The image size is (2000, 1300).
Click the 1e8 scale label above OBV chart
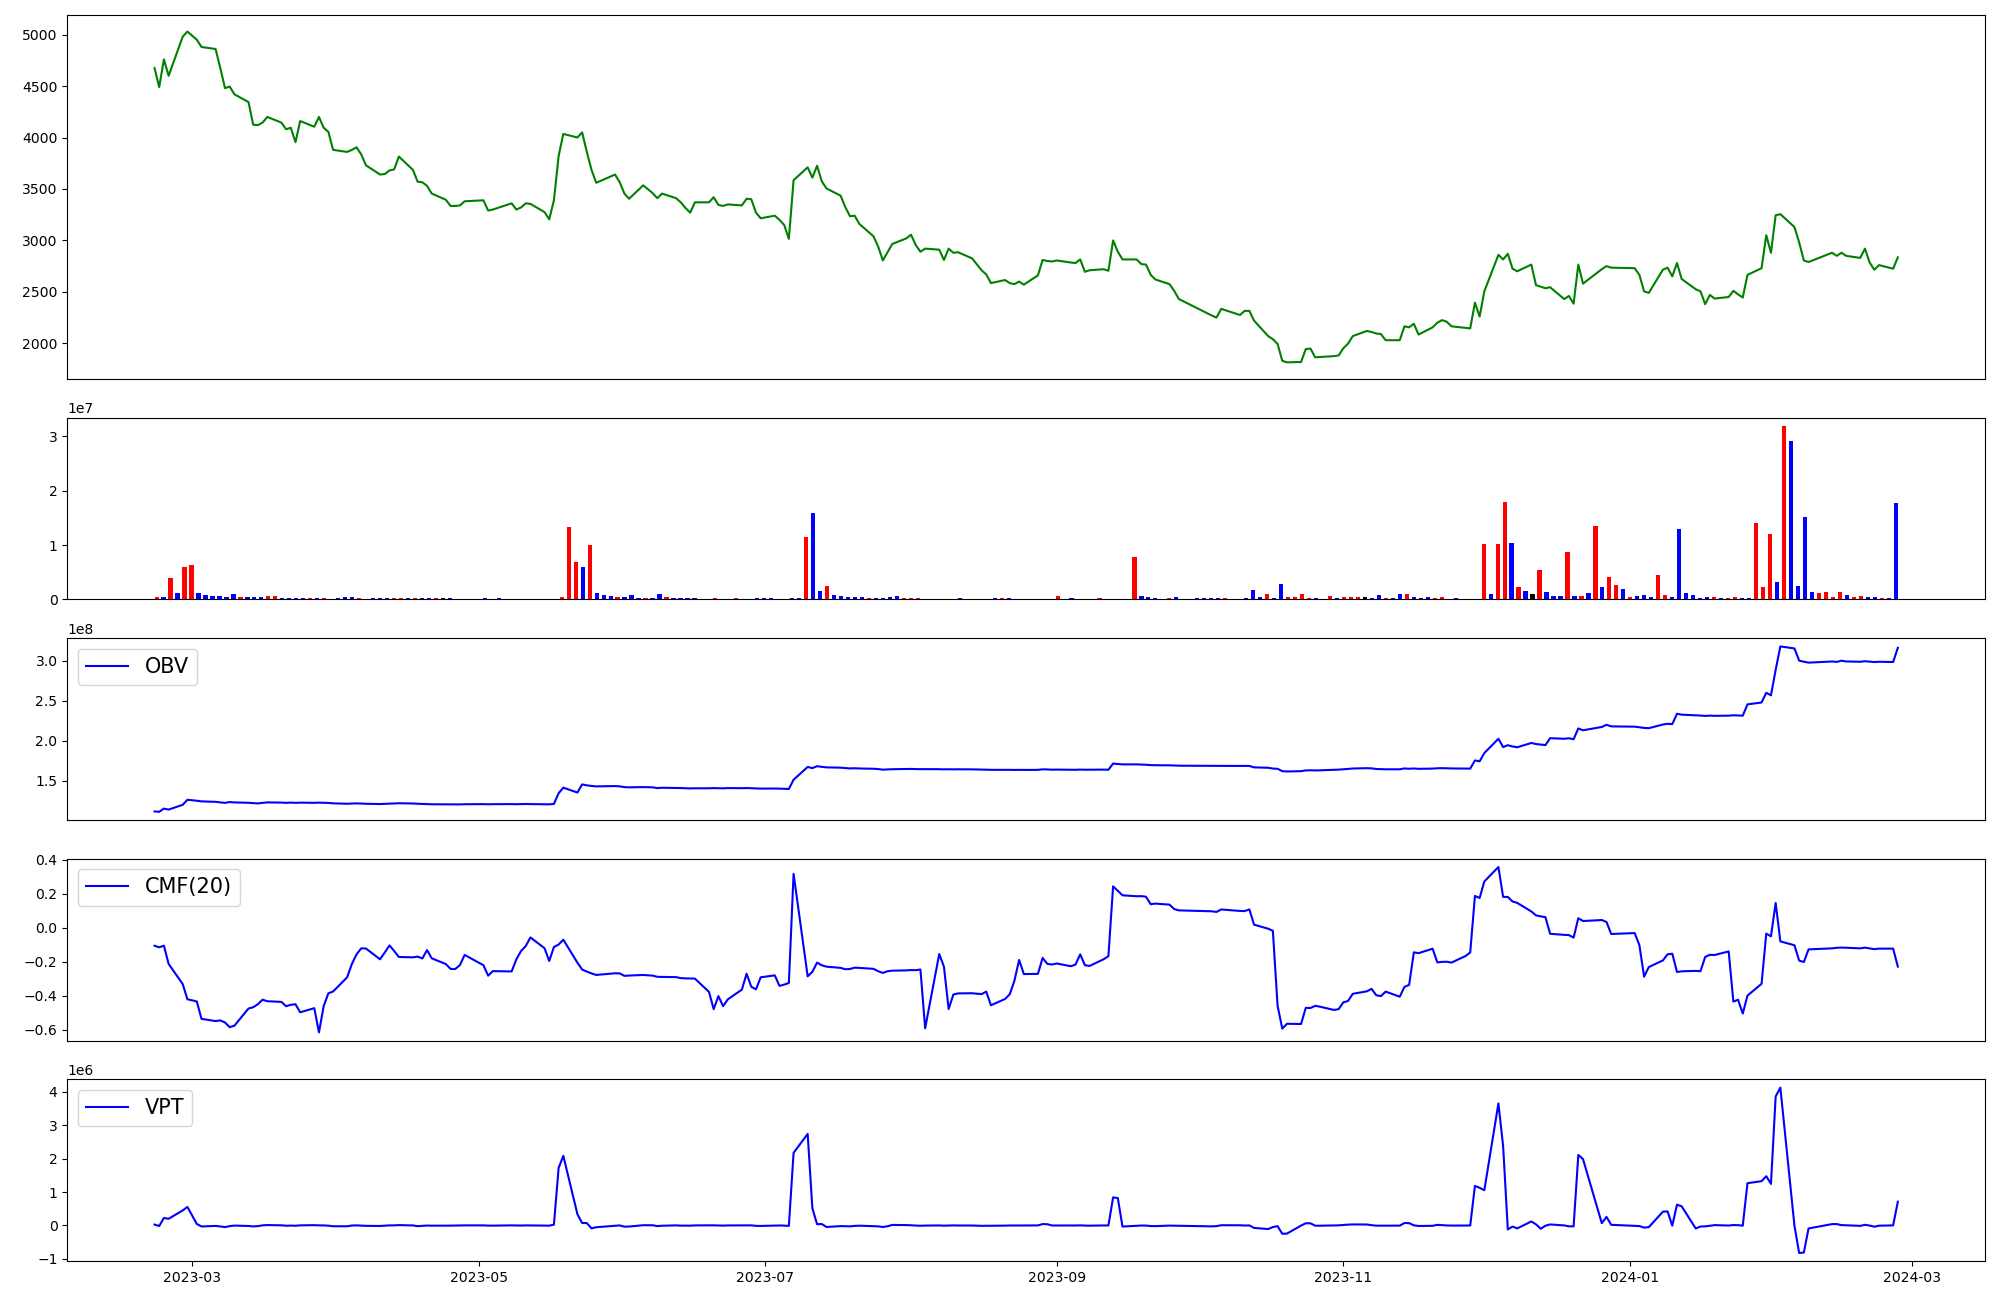(x=81, y=629)
